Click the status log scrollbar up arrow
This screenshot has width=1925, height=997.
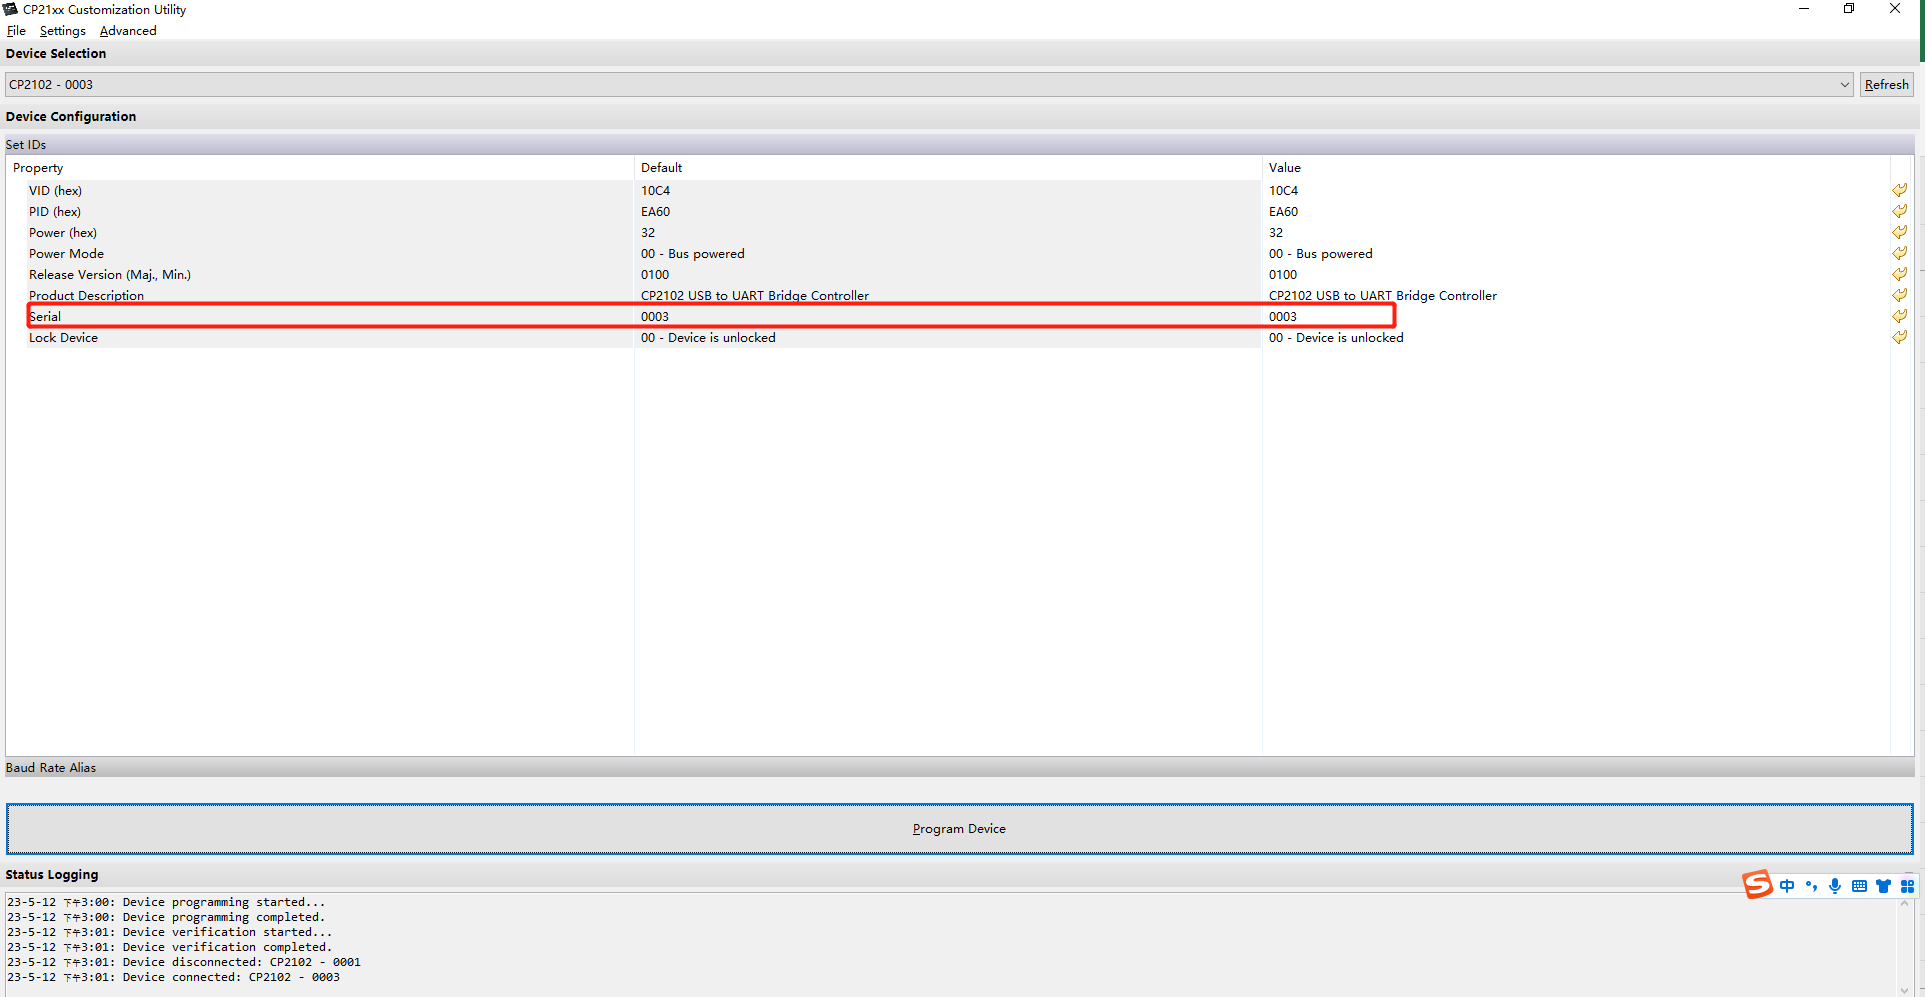[x=1905, y=903]
